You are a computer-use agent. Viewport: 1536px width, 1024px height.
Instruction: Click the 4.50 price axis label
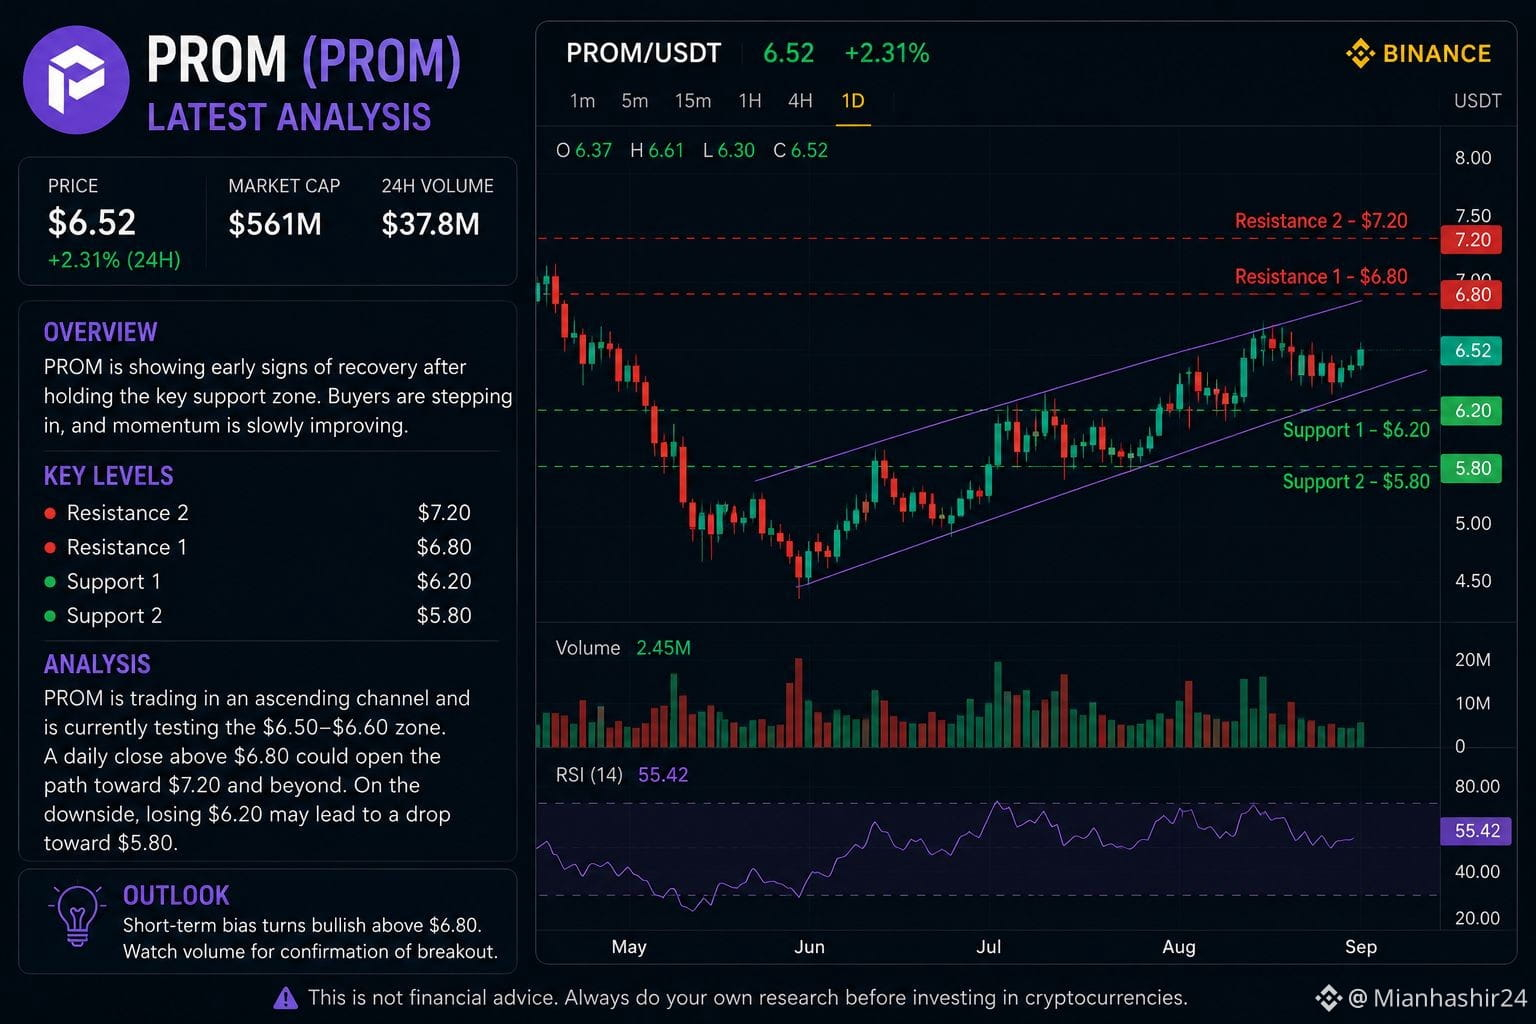1473,581
